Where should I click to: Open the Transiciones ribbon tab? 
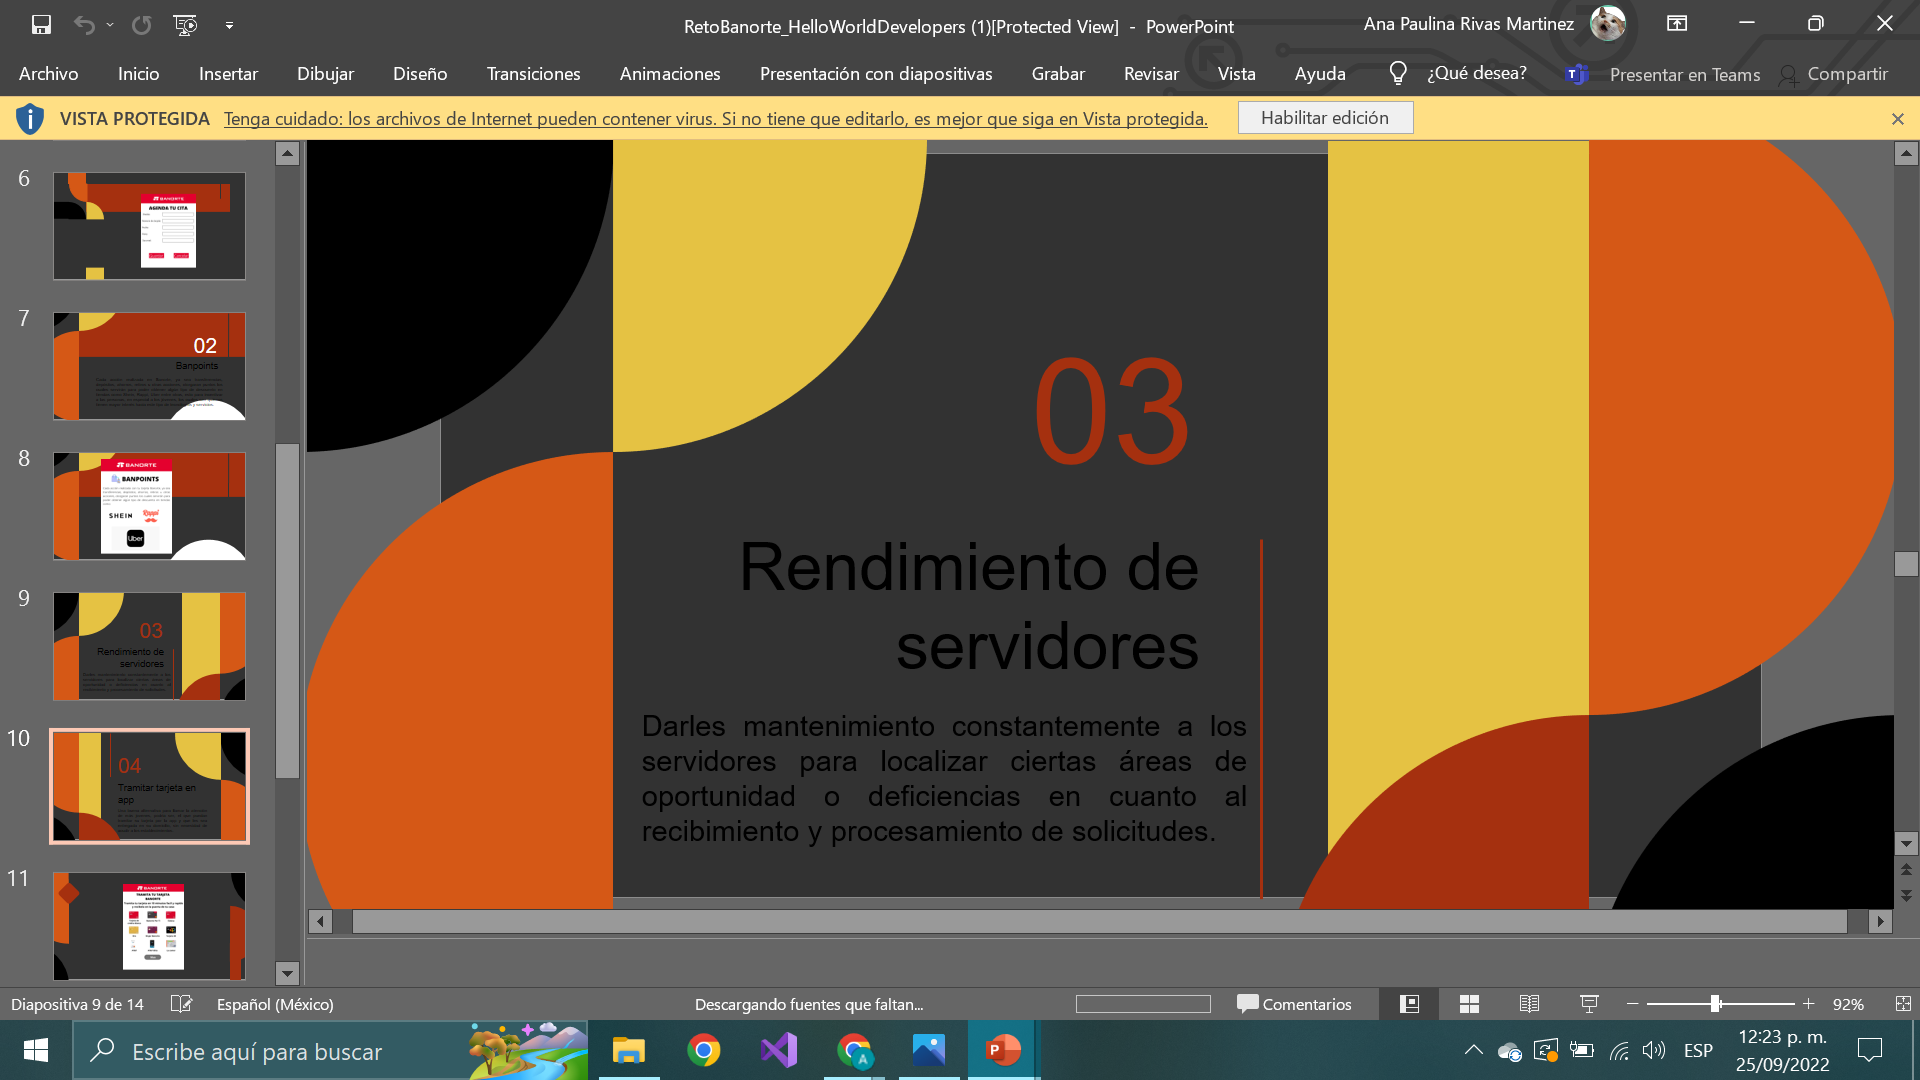(533, 74)
